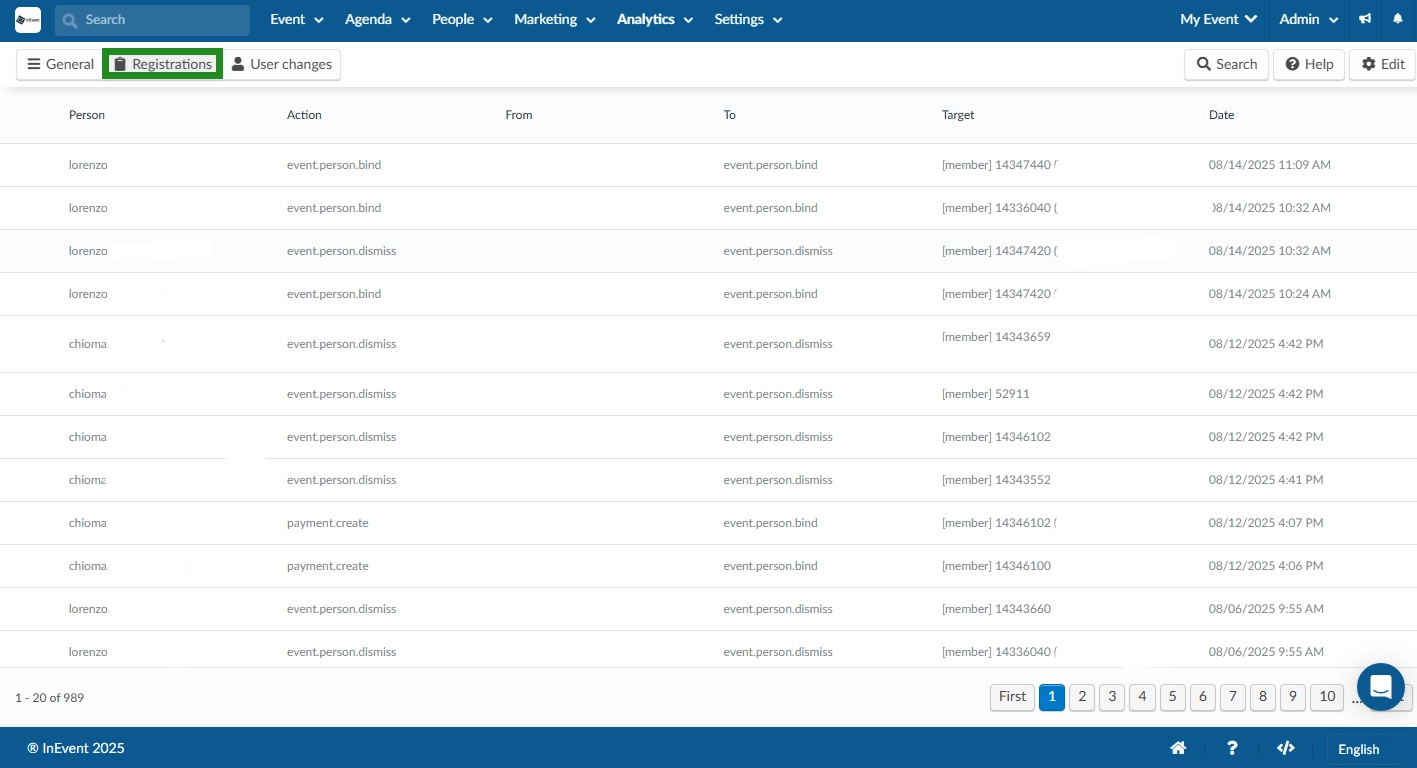Go to page 8
Image resolution: width=1417 pixels, height=768 pixels.
click(x=1263, y=697)
